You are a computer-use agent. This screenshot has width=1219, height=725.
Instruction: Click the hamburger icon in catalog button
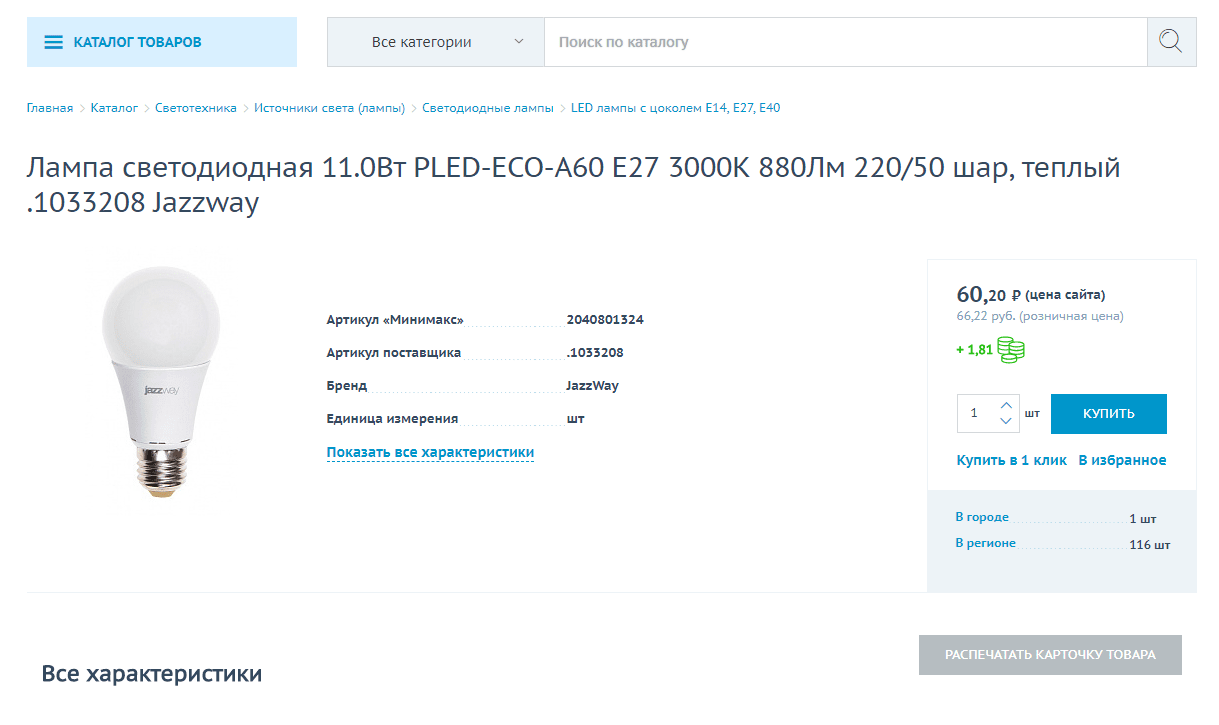(53, 43)
